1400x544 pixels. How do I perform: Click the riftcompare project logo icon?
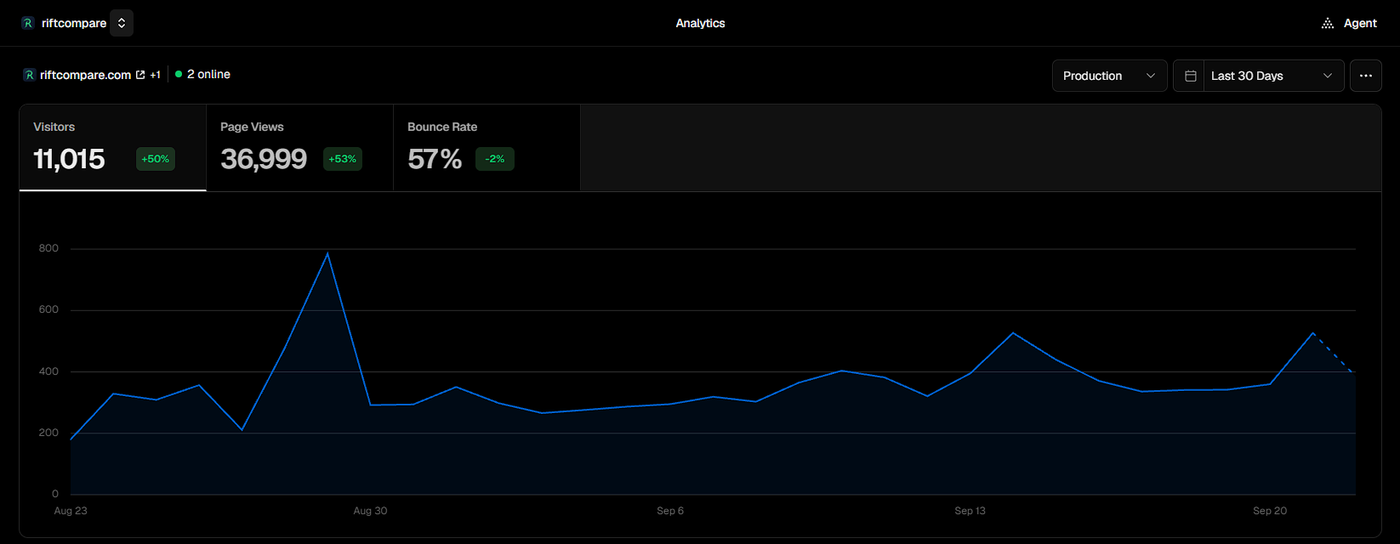(28, 23)
